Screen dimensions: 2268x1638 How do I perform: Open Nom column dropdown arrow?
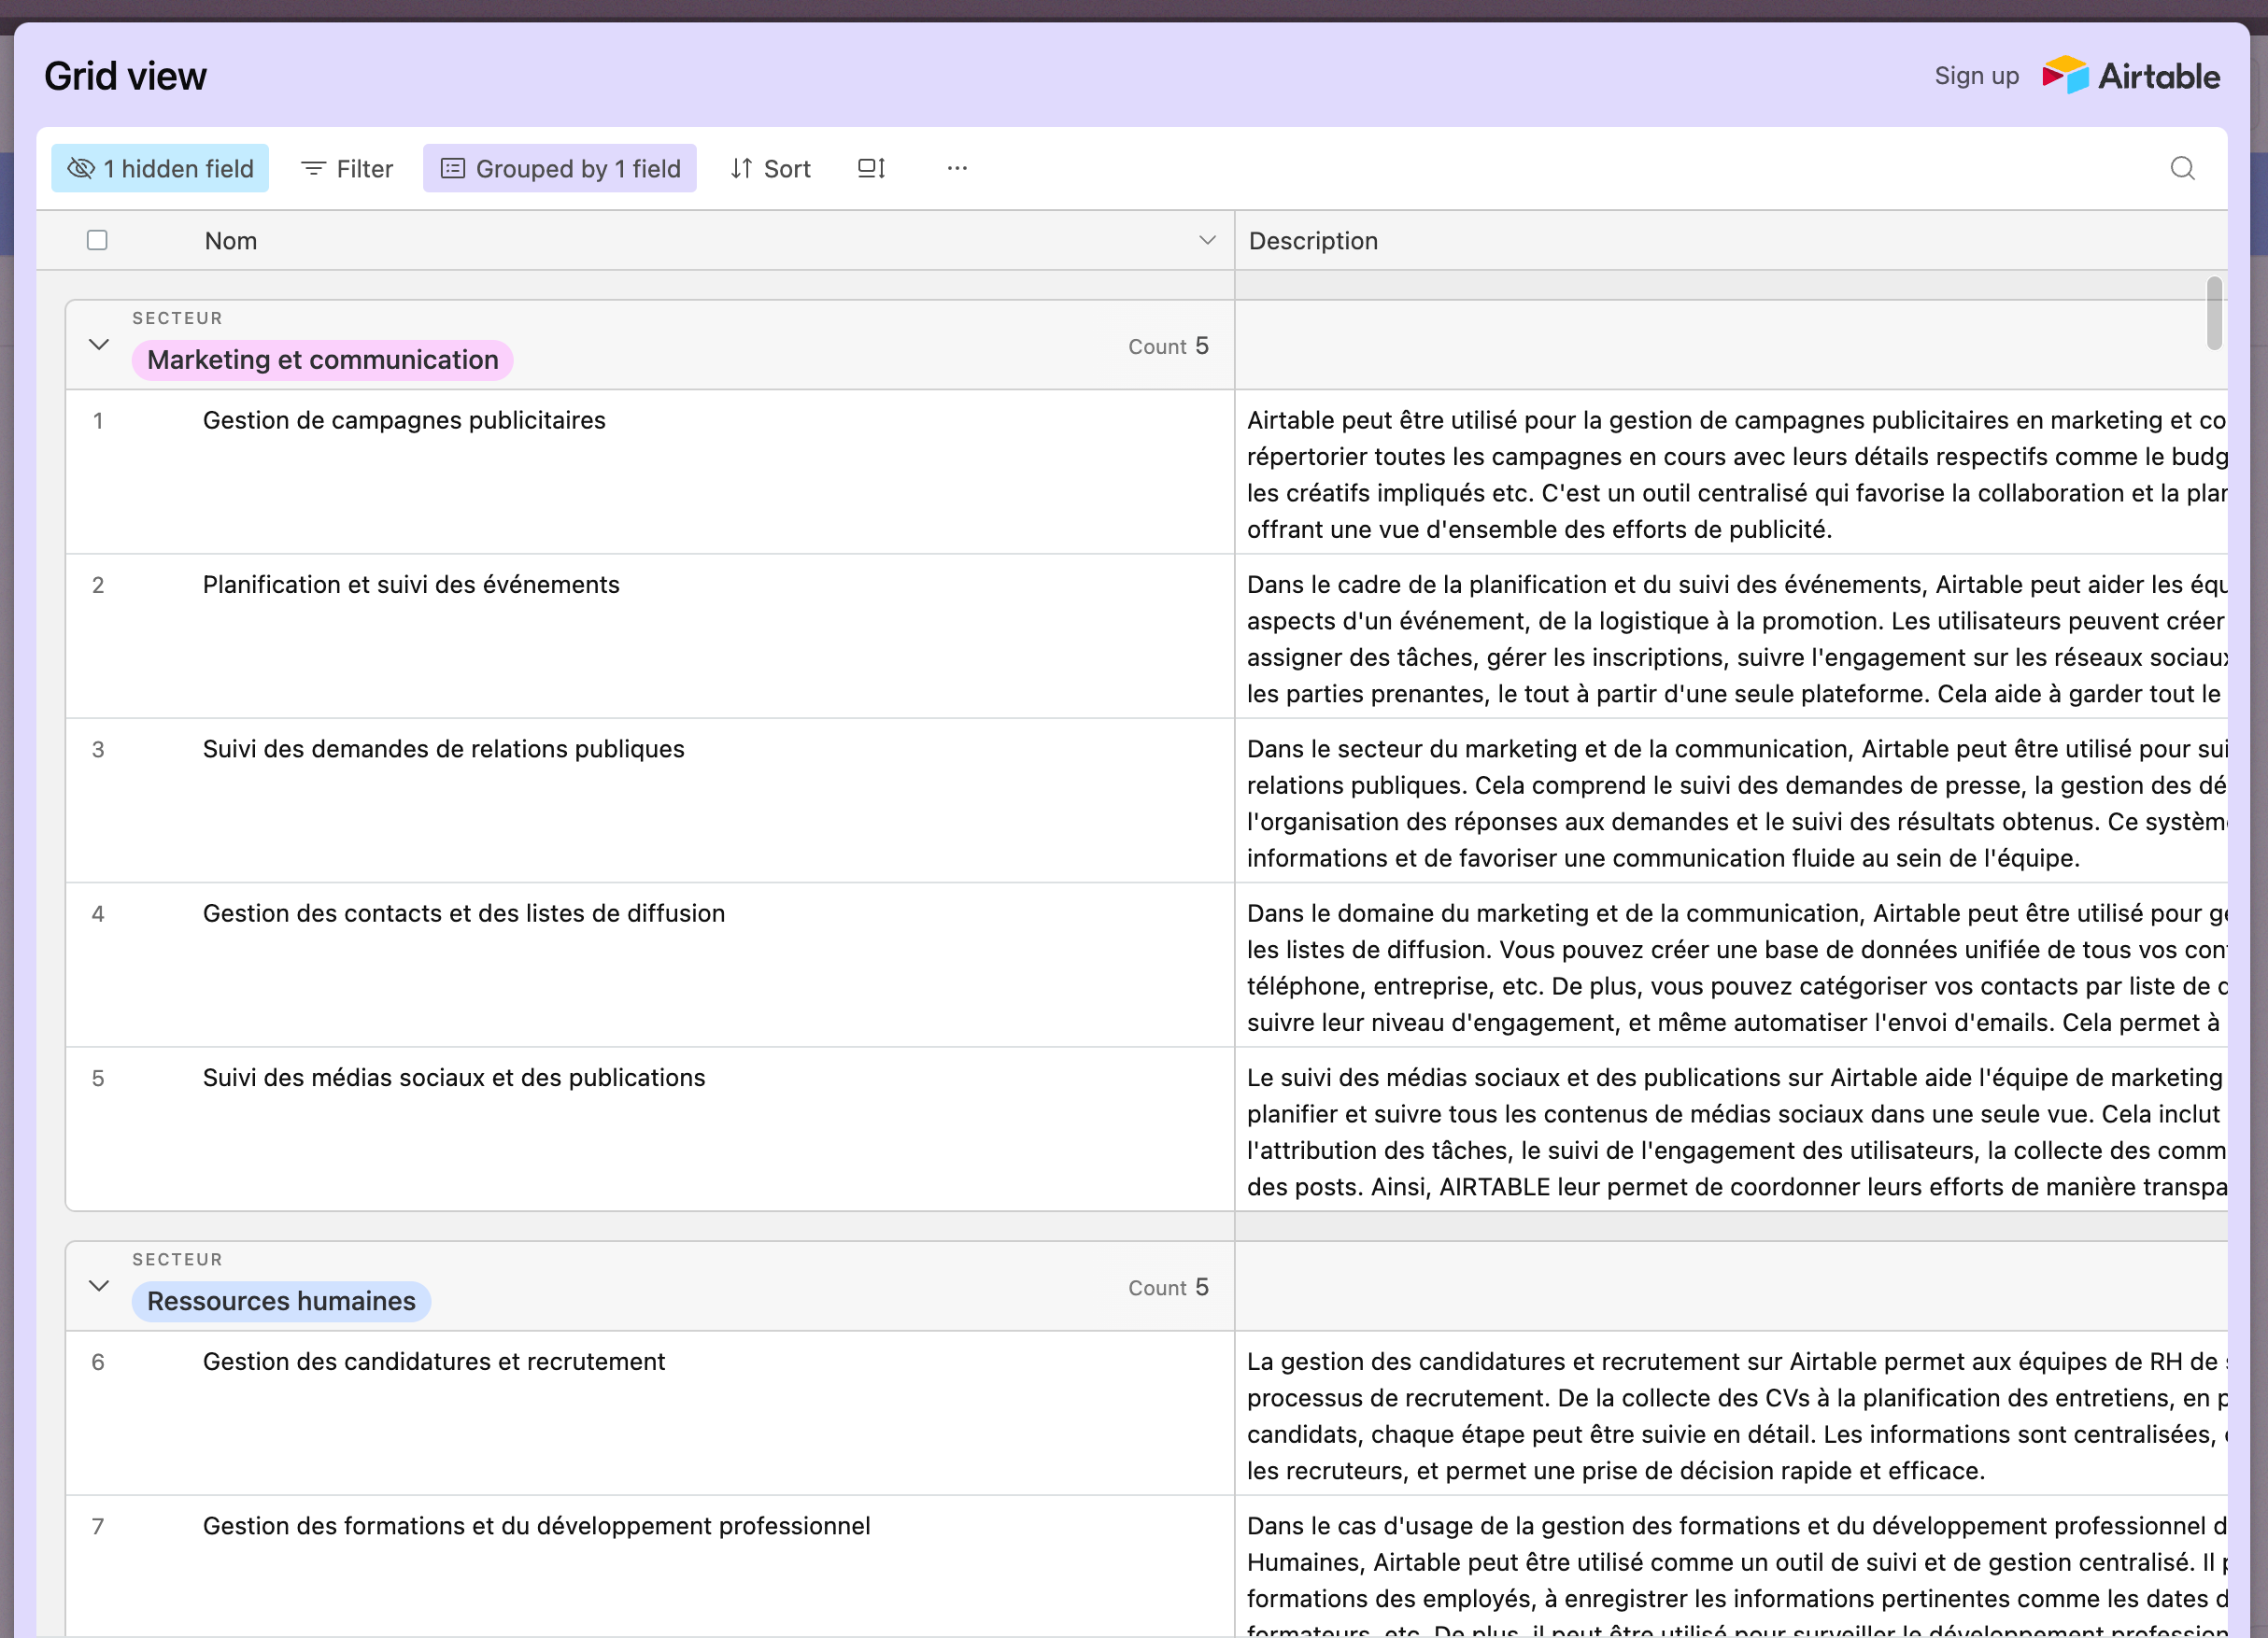[1207, 240]
